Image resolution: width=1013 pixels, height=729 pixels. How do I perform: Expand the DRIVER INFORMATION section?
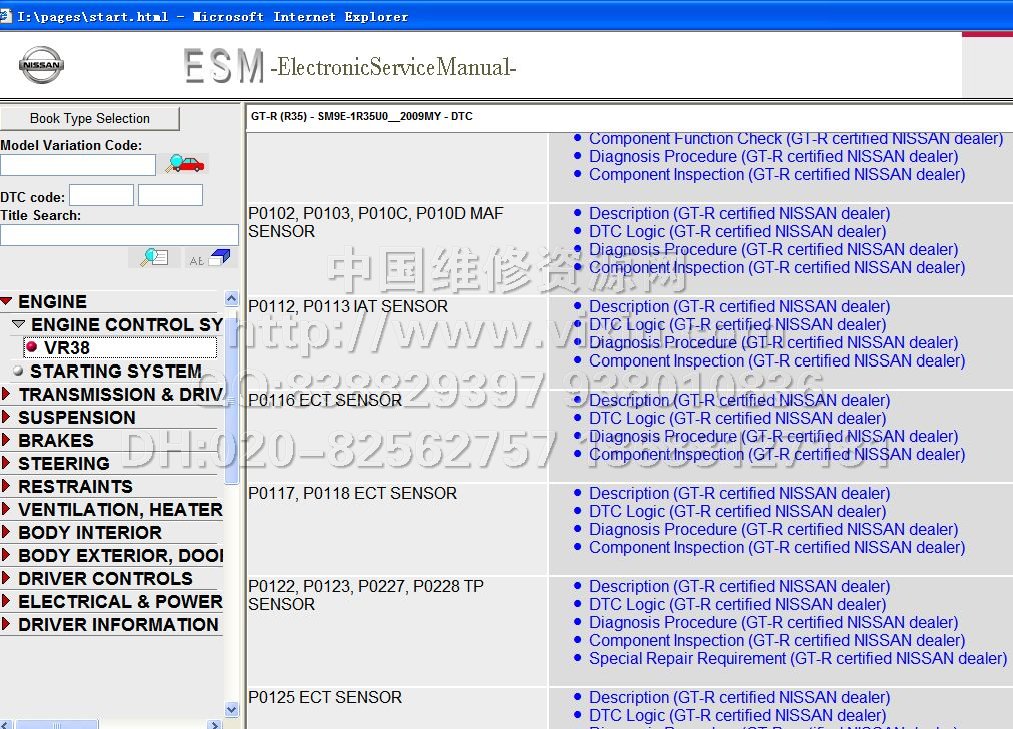[x=6, y=624]
